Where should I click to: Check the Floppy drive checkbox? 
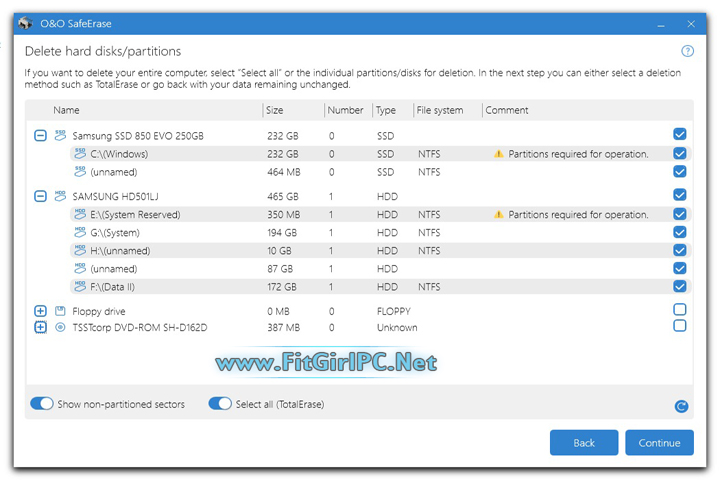[680, 310]
